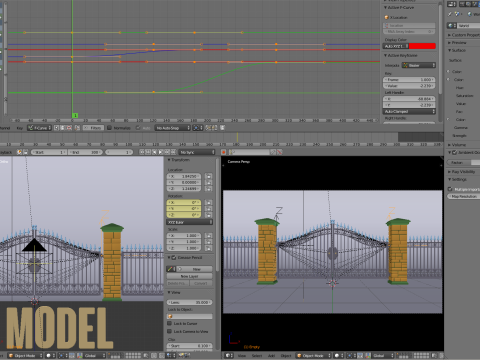This screenshot has width=480, height=360.
Task: Adjust the ambient occlusion Factor slider
Action: 463,162
